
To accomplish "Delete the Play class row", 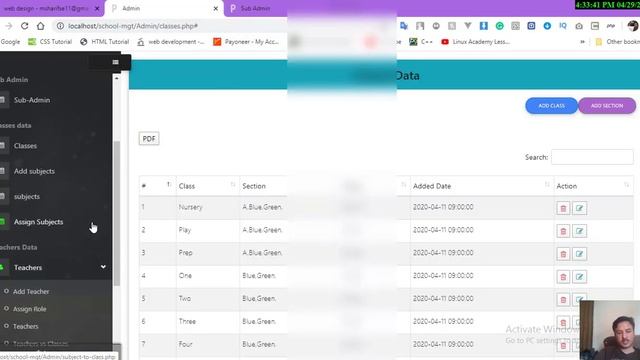I will pyautogui.click(x=563, y=231).
